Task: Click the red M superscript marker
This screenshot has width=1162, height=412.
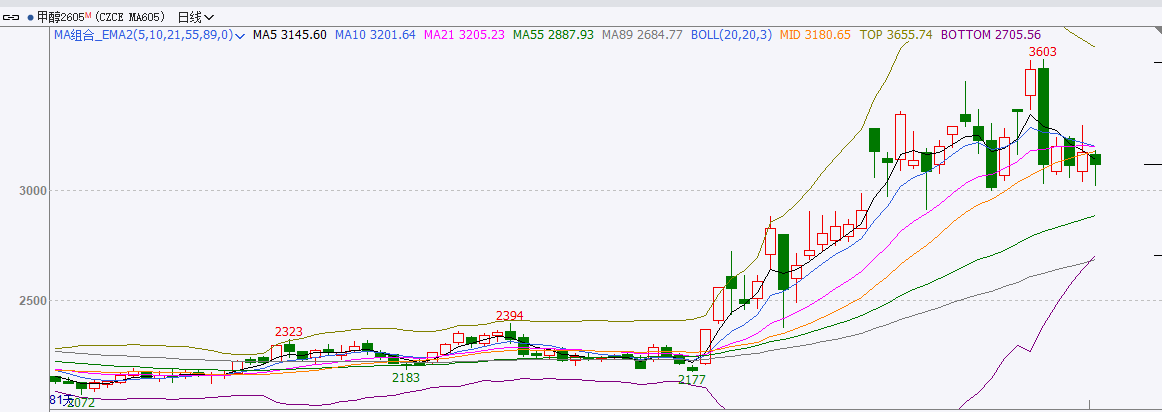Action: [88, 15]
